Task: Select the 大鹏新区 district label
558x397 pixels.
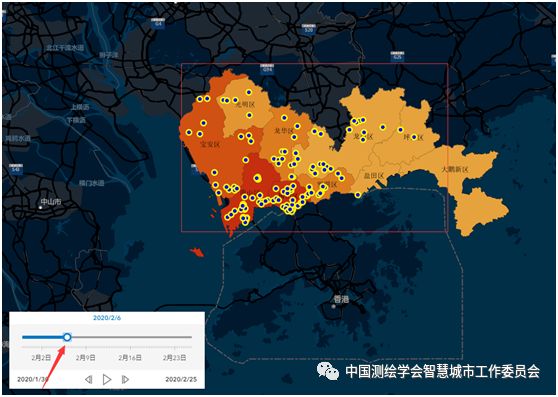Action: (455, 169)
